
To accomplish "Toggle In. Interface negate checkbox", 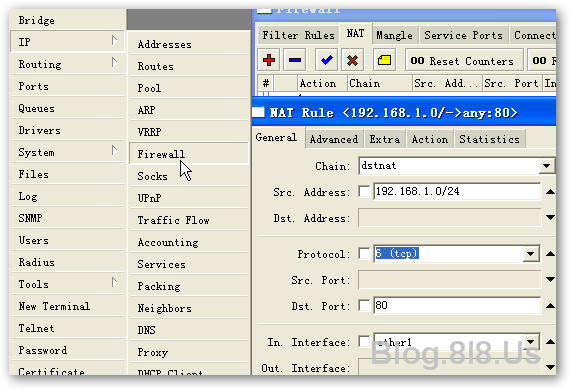I will [x=364, y=342].
